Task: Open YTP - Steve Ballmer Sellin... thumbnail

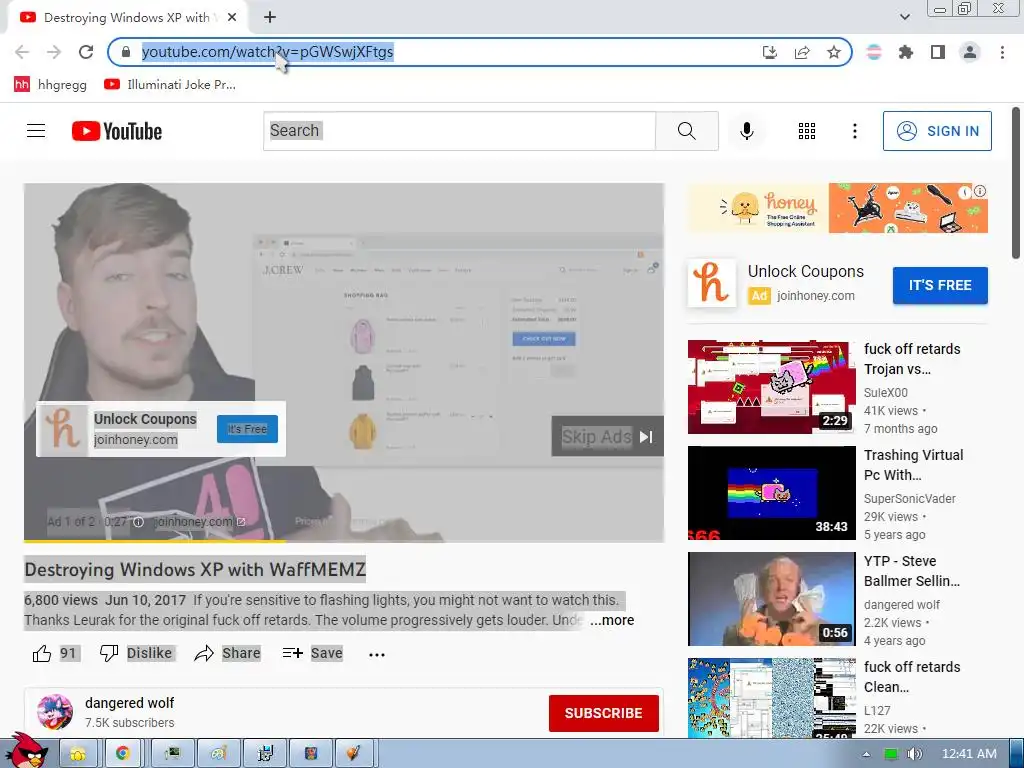Action: pos(771,599)
